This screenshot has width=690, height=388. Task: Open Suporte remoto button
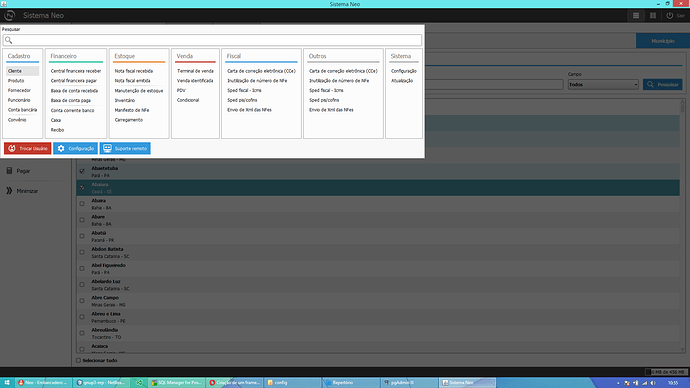125,148
